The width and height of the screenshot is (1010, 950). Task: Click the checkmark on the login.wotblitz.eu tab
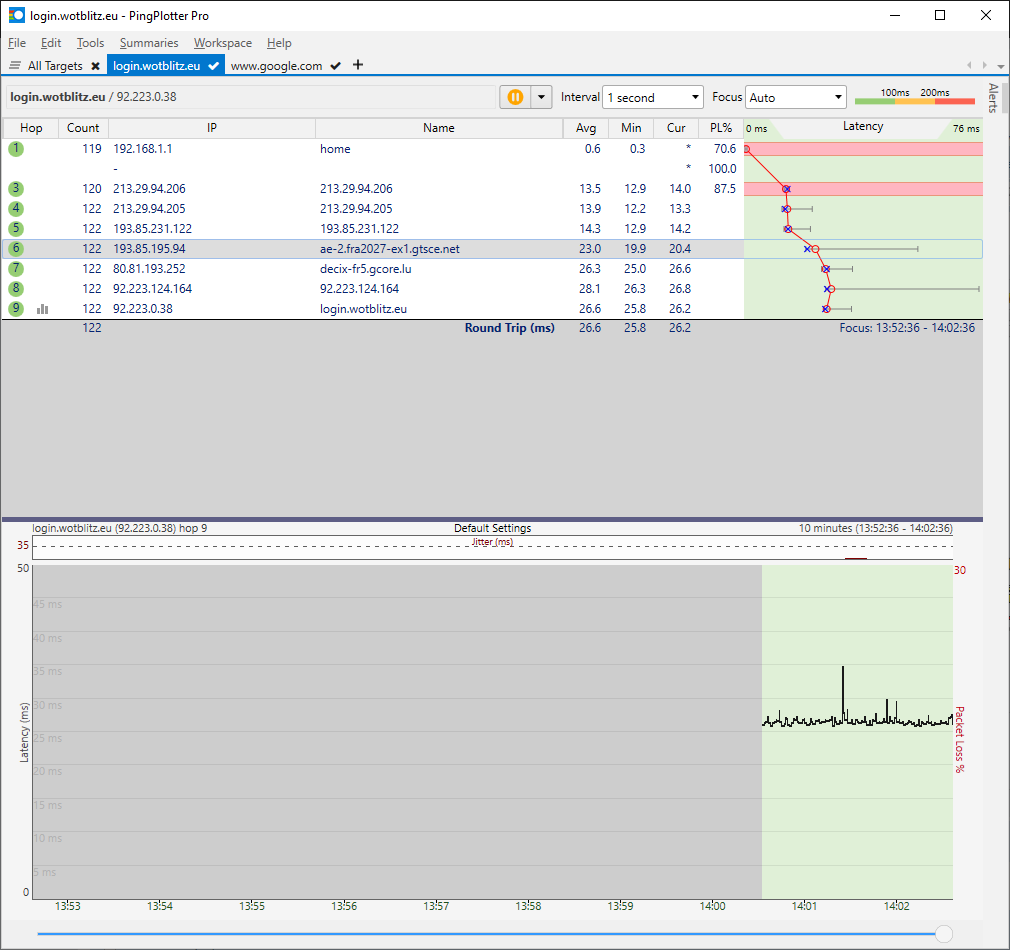(214, 66)
